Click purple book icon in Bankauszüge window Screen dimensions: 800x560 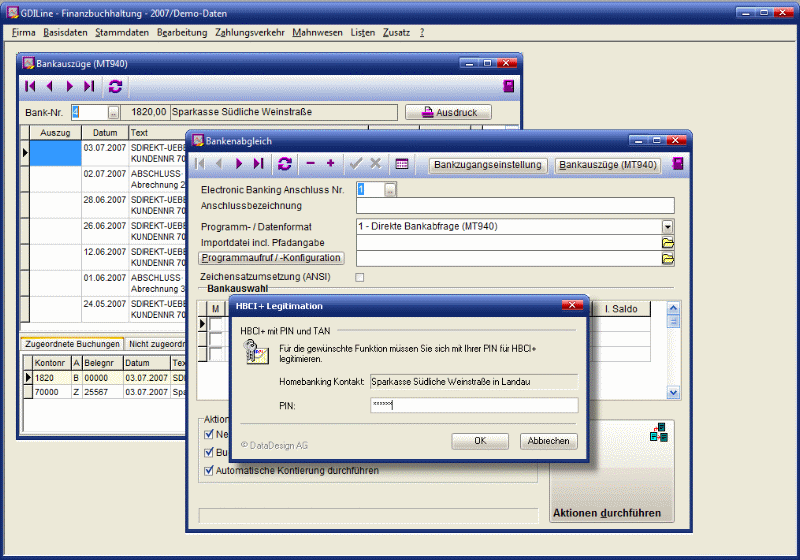coord(509,87)
